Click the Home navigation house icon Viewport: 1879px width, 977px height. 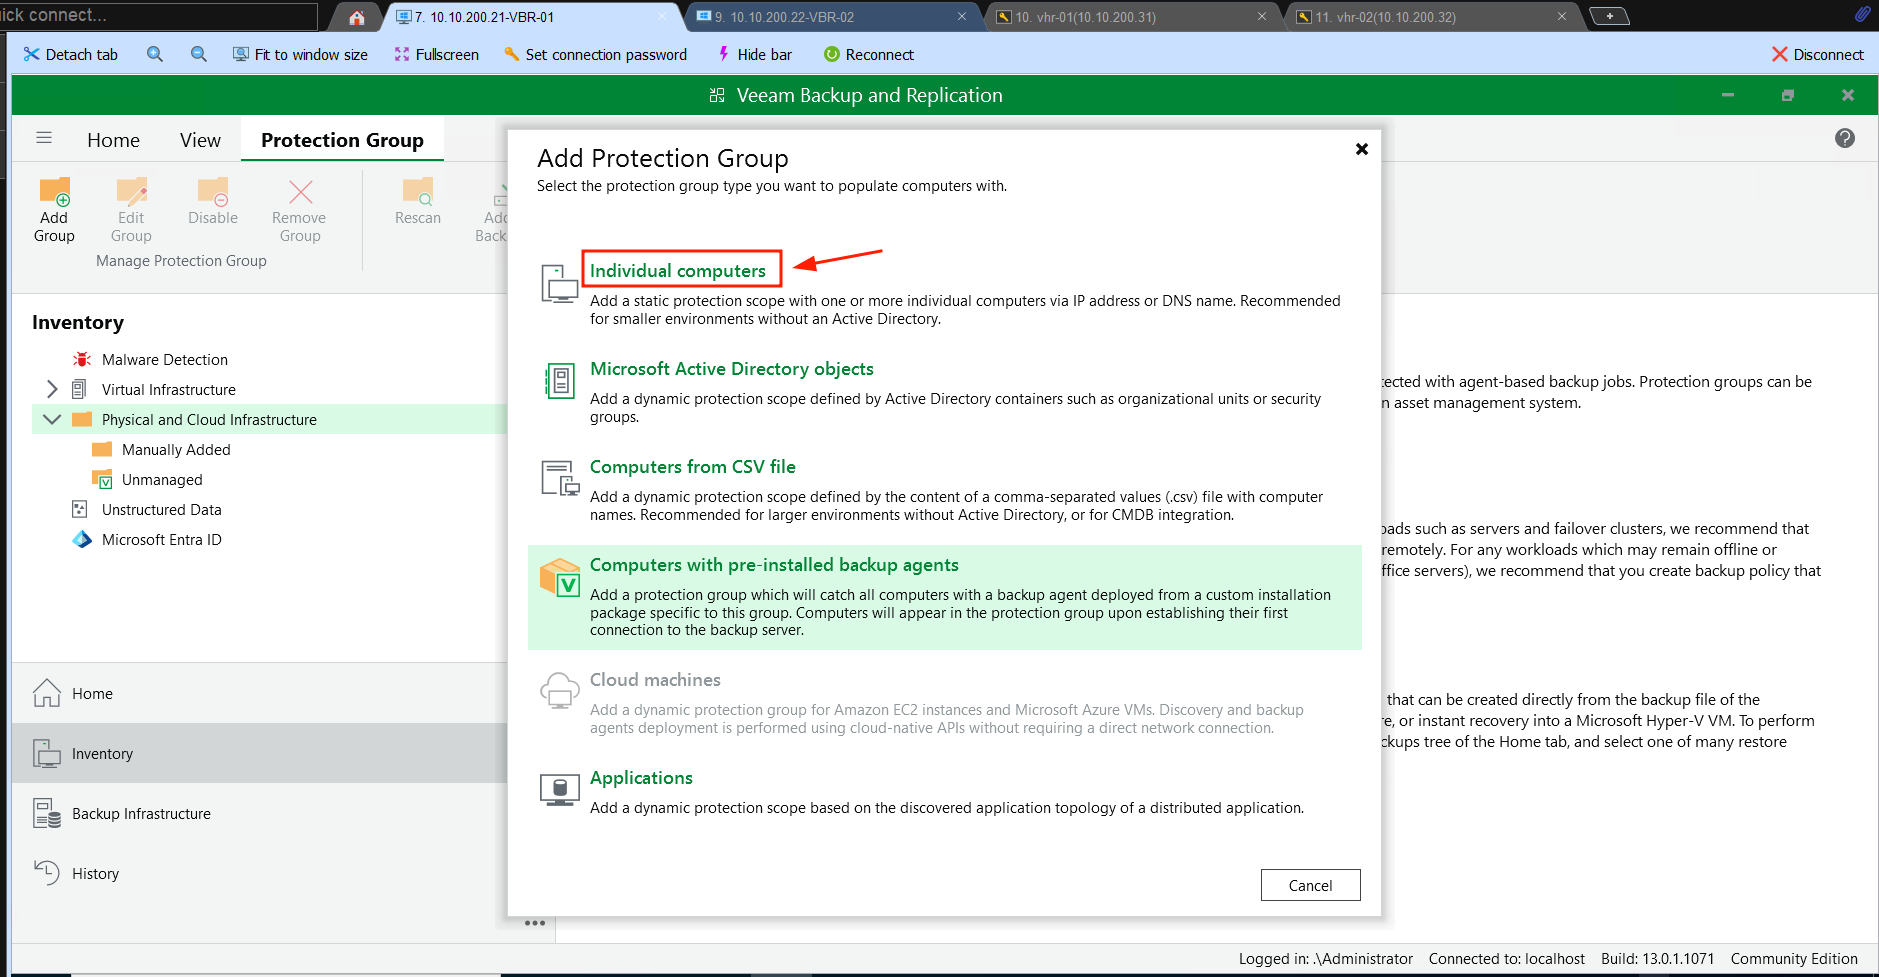[47, 693]
